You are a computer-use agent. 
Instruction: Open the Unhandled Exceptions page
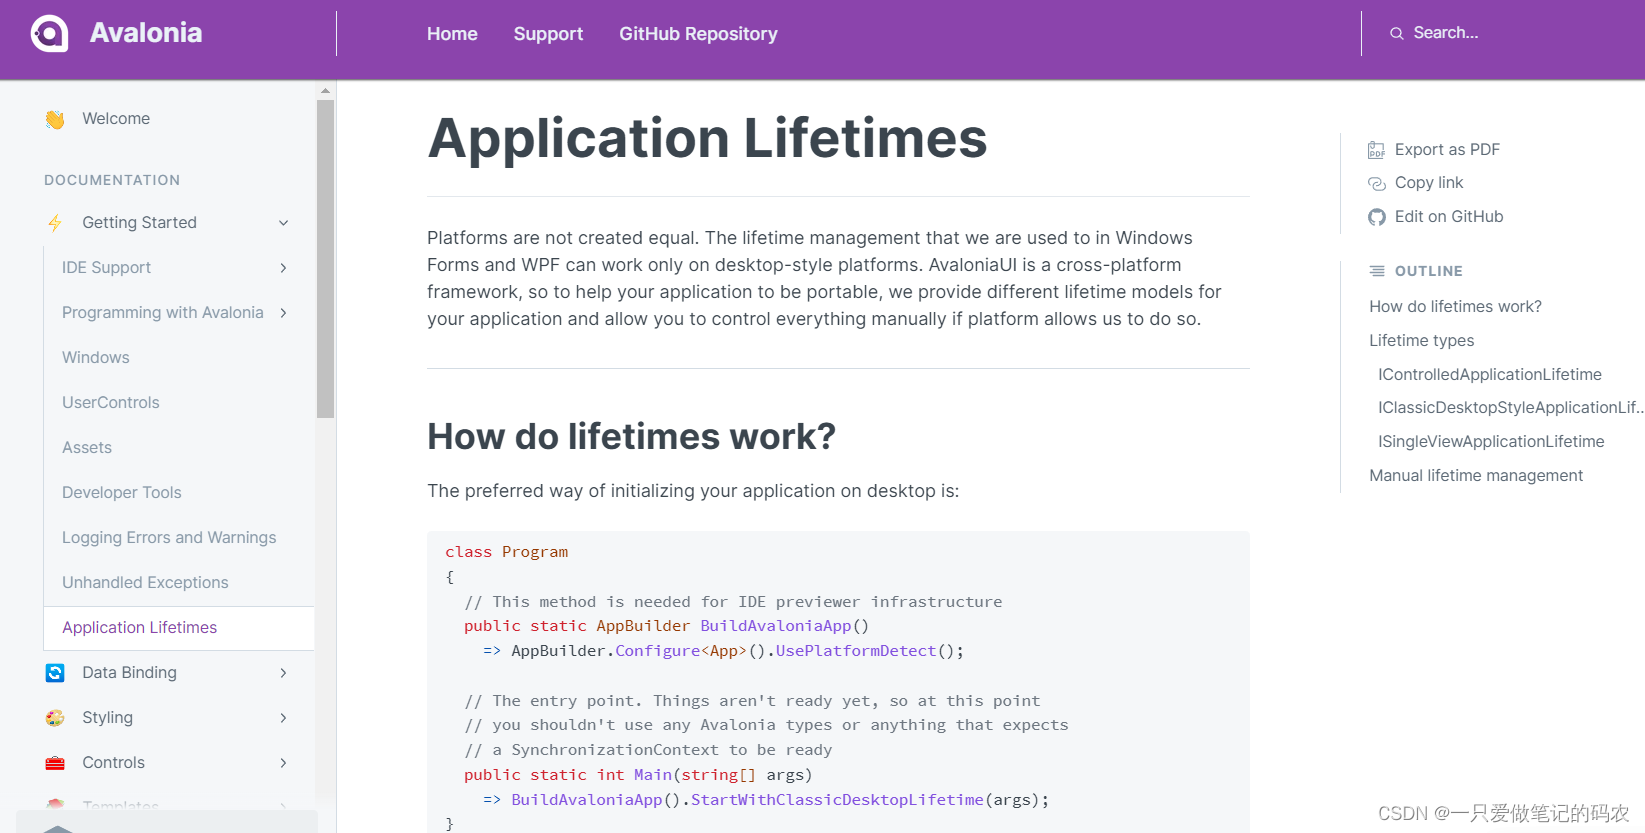(x=145, y=583)
